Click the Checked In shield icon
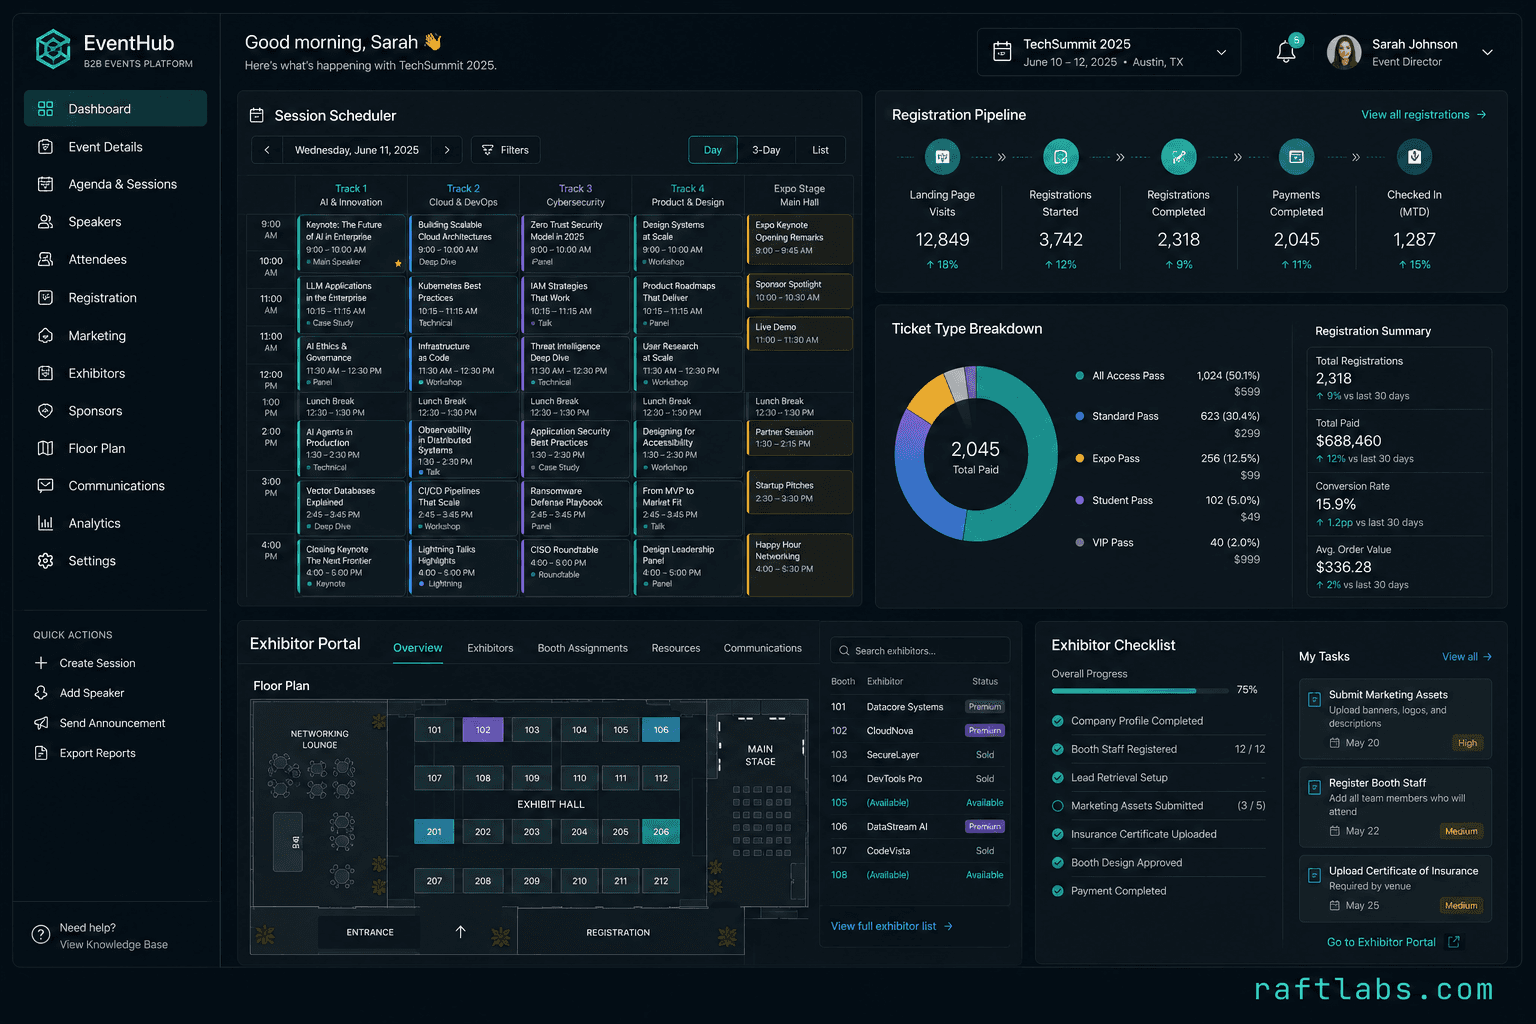The height and width of the screenshot is (1024, 1536). click(x=1414, y=157)
